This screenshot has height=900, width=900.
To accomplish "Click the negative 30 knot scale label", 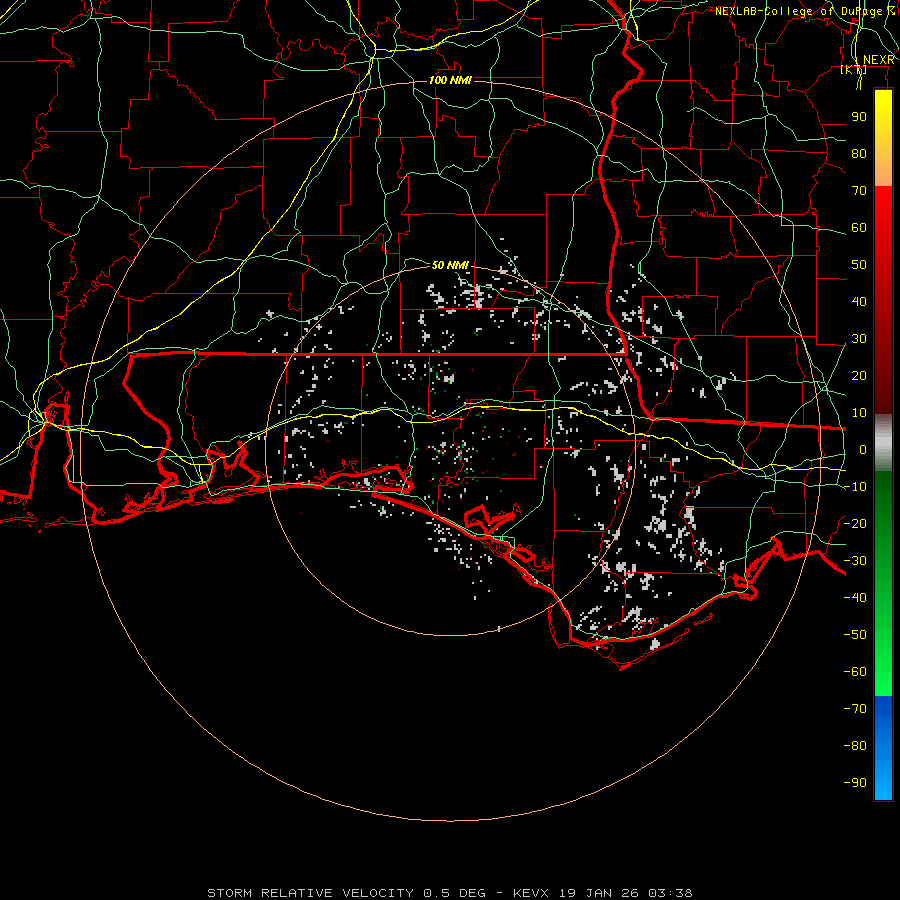I will point(855,561).
